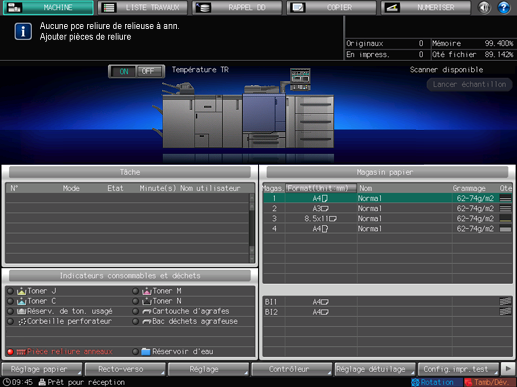
Task: Click the clock icon in the status bar
Action: (7, 382)
